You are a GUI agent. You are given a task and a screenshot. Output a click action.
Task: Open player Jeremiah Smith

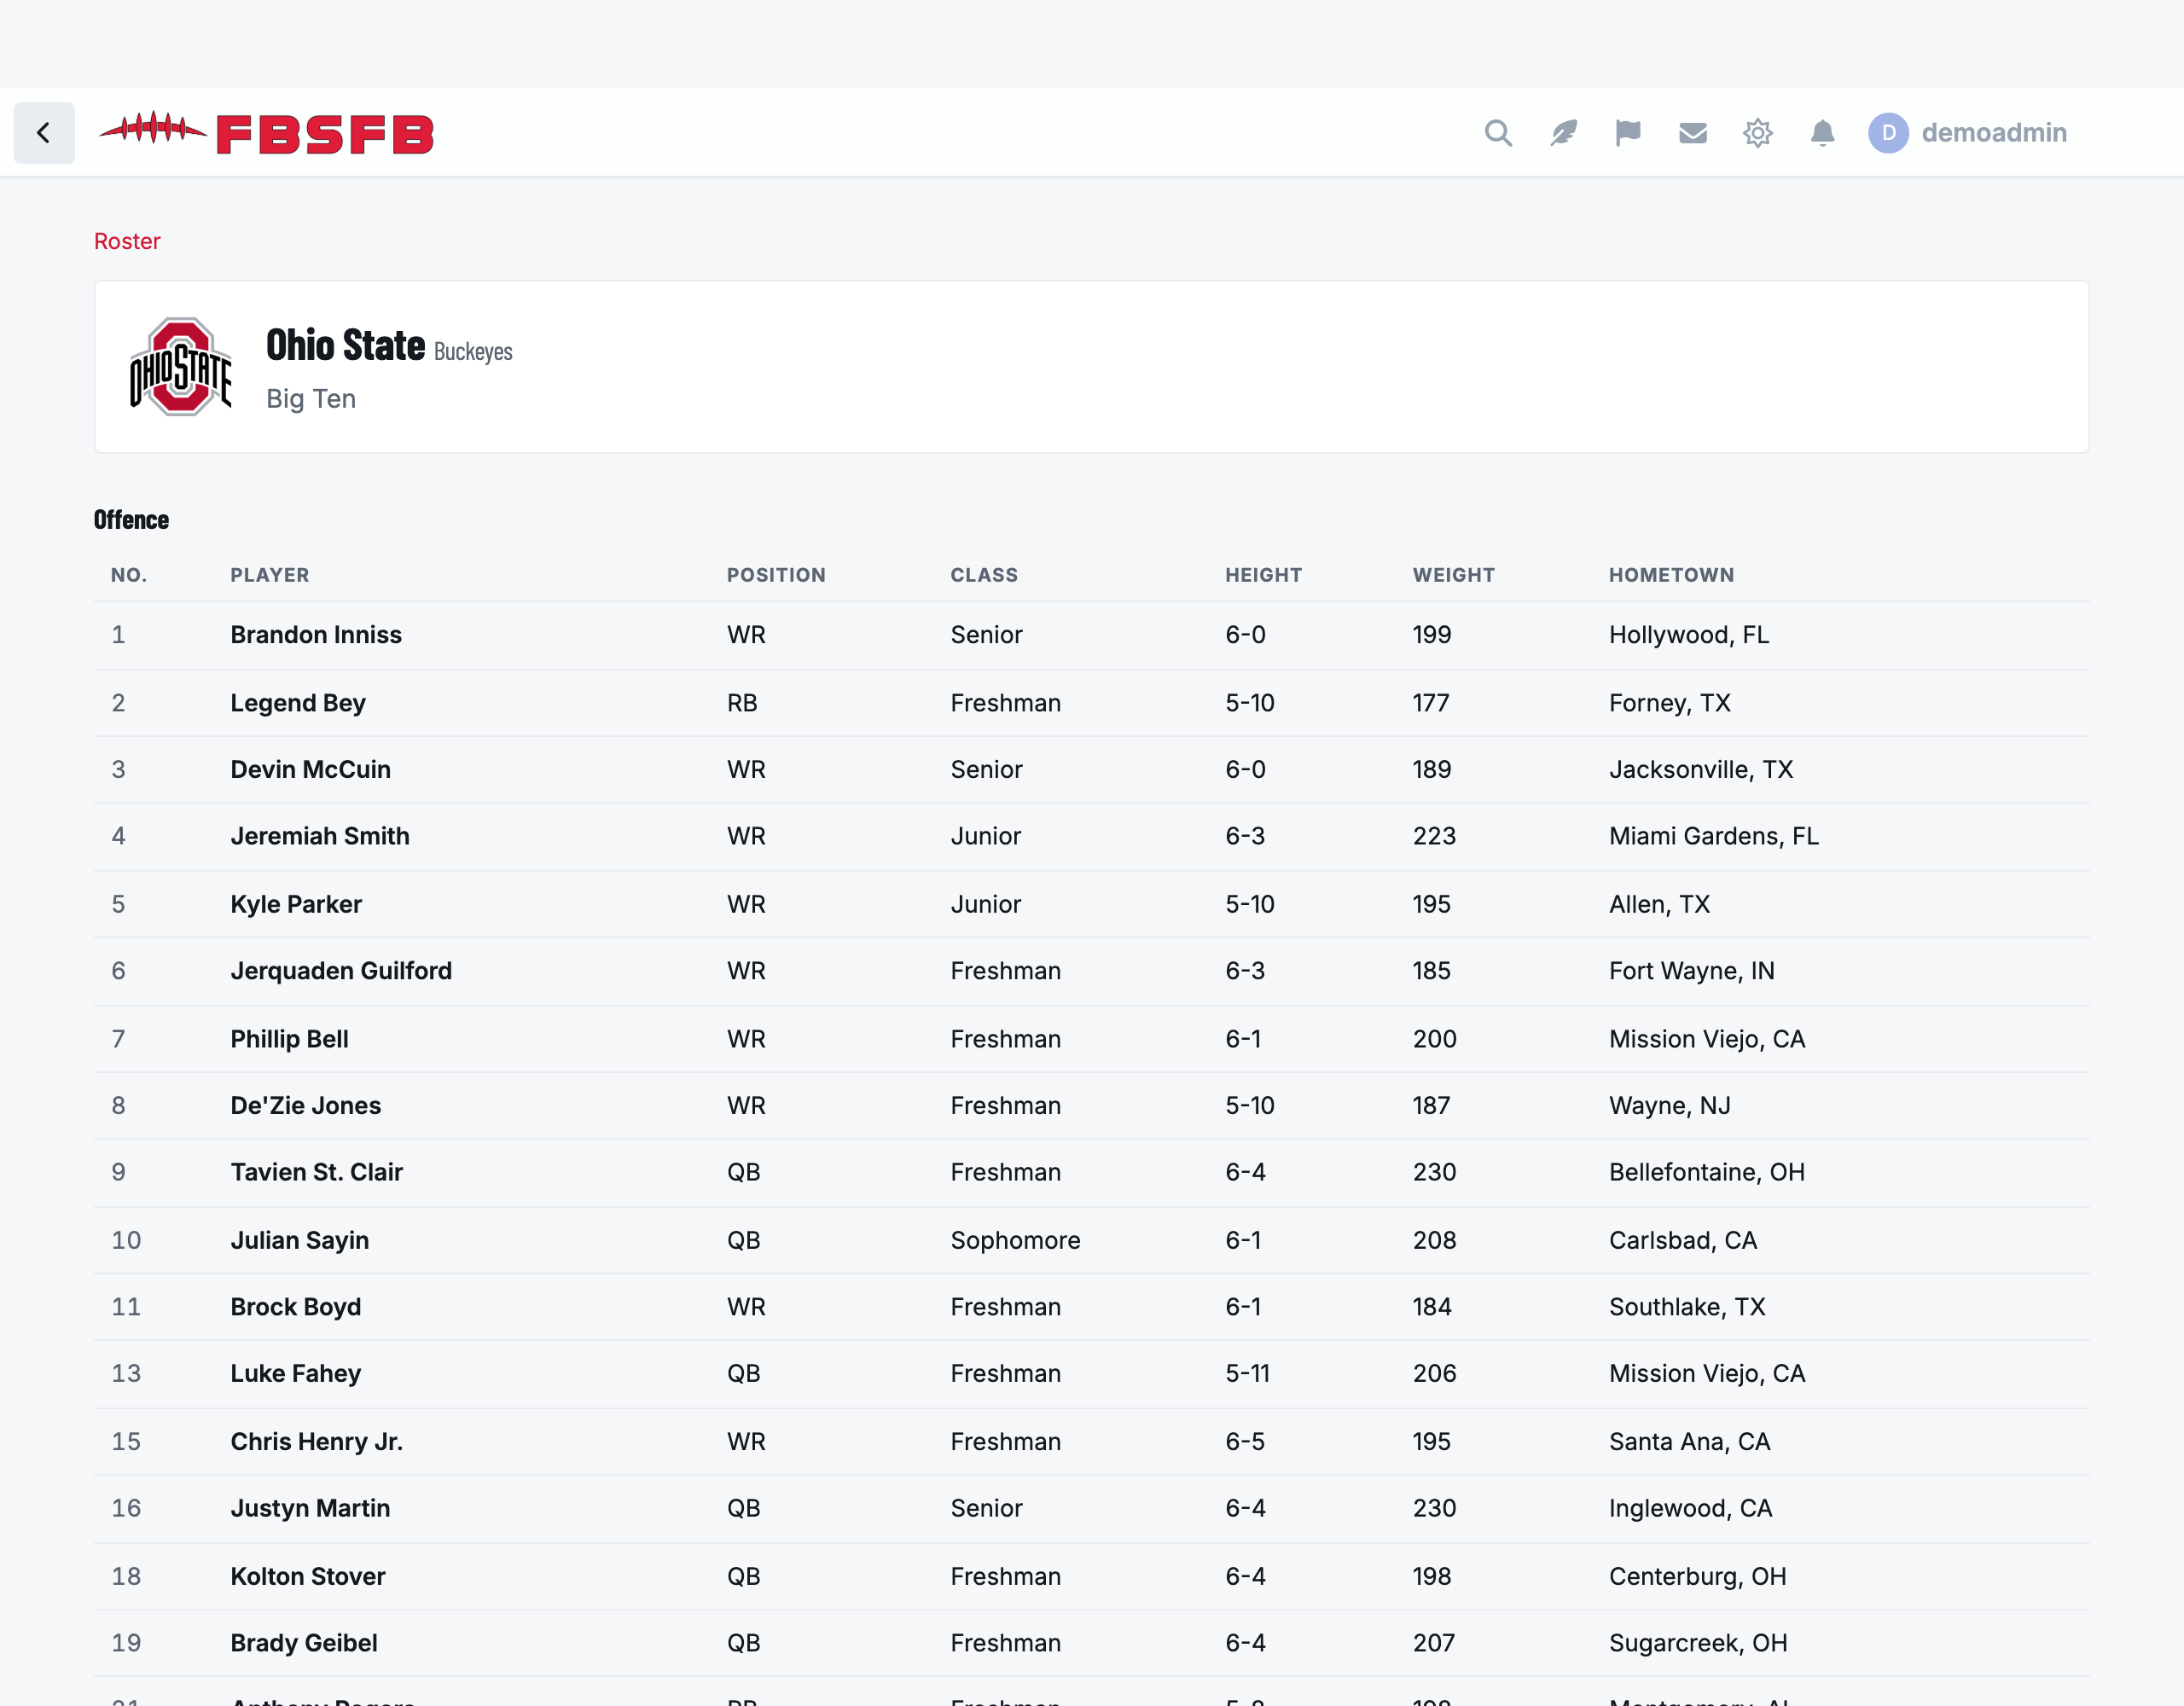click(x=320, y=836)
